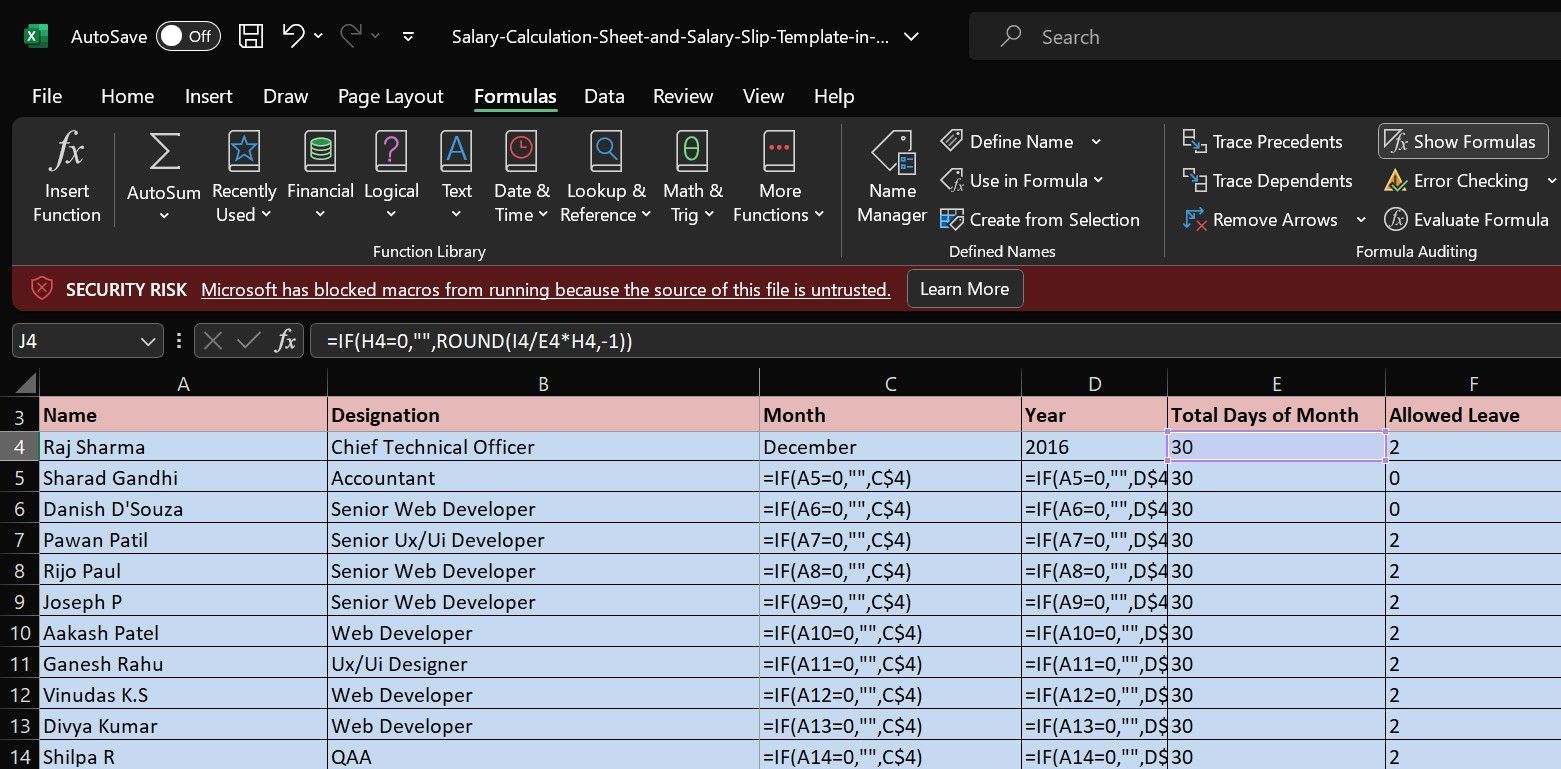Open the Insert Function dialog

click(x=66, y=178)
